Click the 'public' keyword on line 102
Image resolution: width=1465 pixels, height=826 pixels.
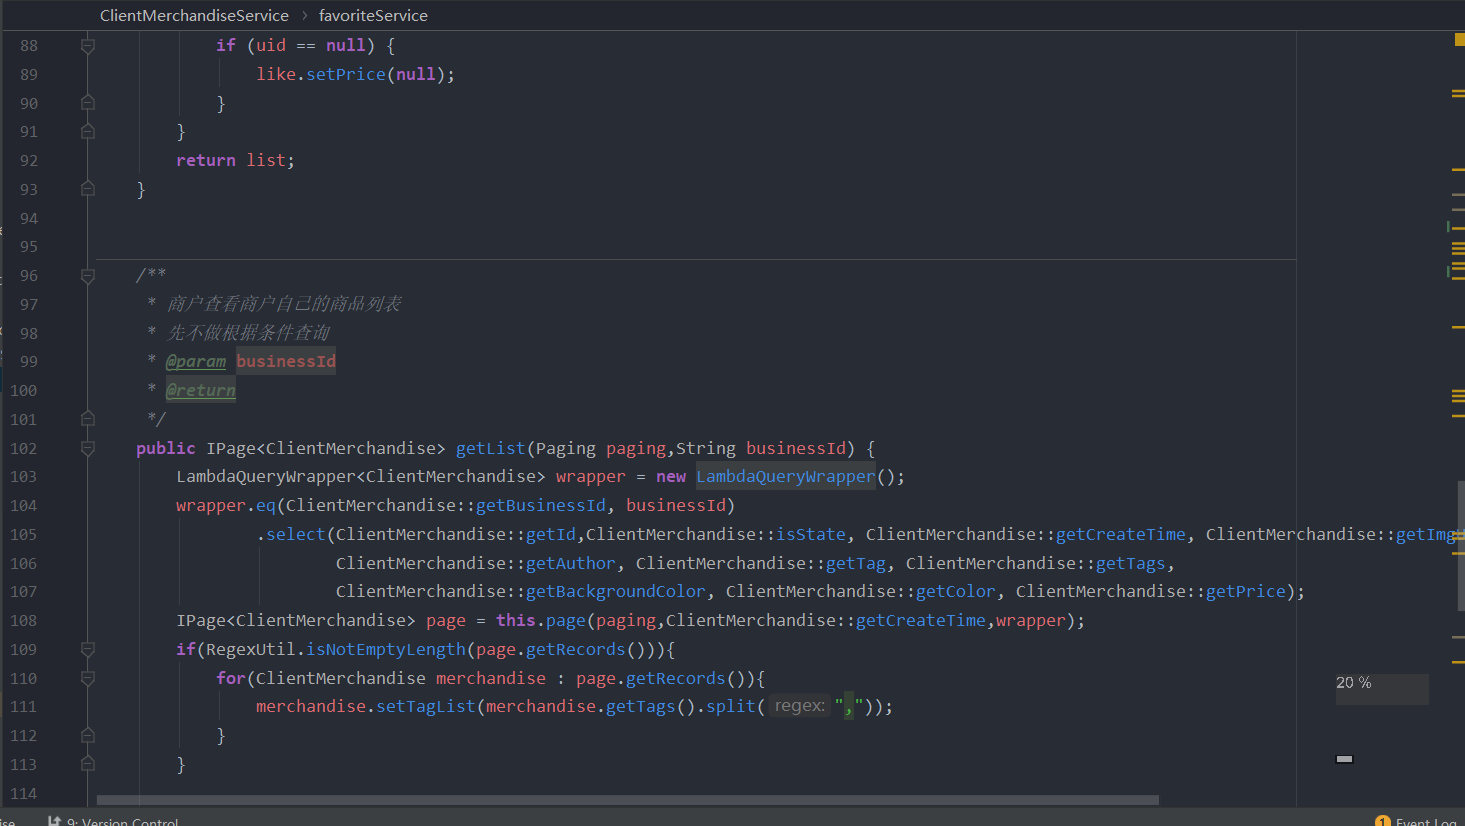coord(166,448)
